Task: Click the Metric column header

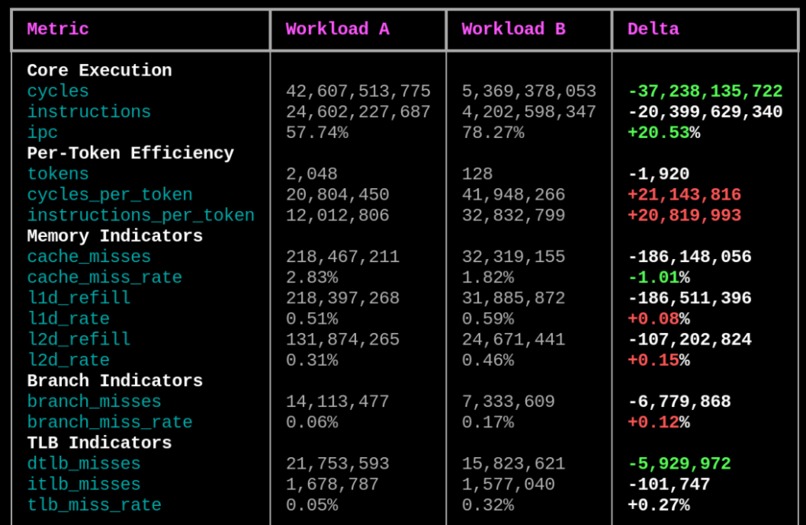Action: (x=58, y=29)
